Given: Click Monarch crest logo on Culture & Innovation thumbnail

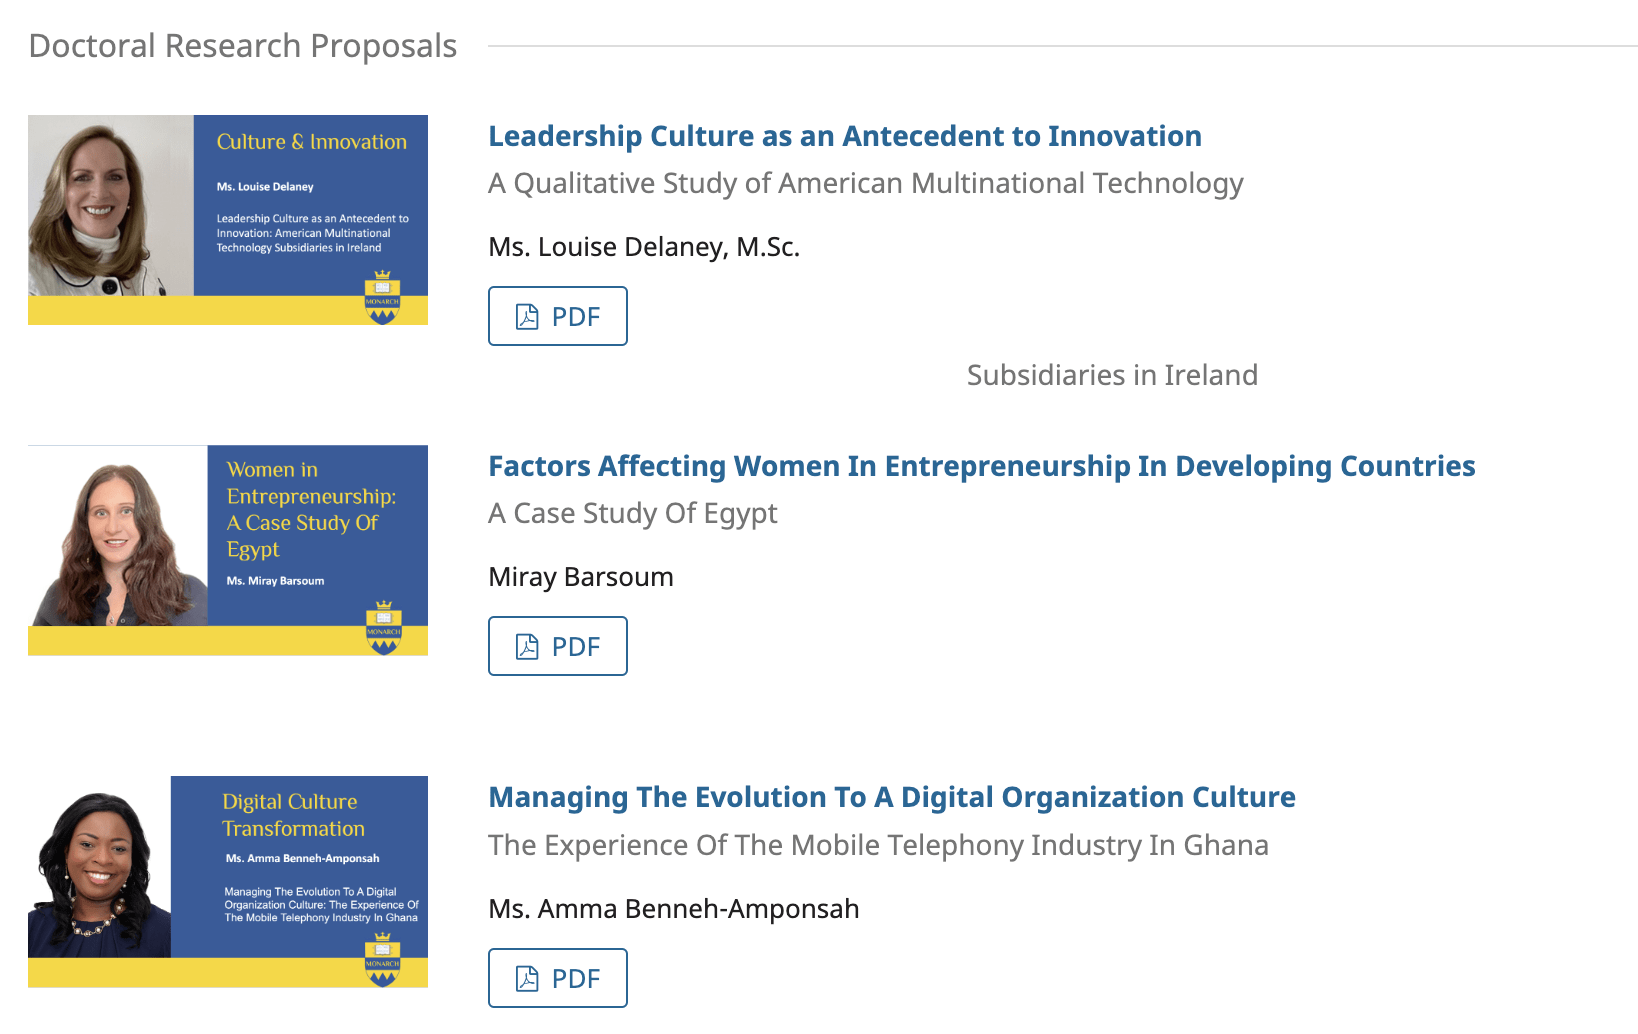Looking at the screenshot, I should (x=382, y=297).
